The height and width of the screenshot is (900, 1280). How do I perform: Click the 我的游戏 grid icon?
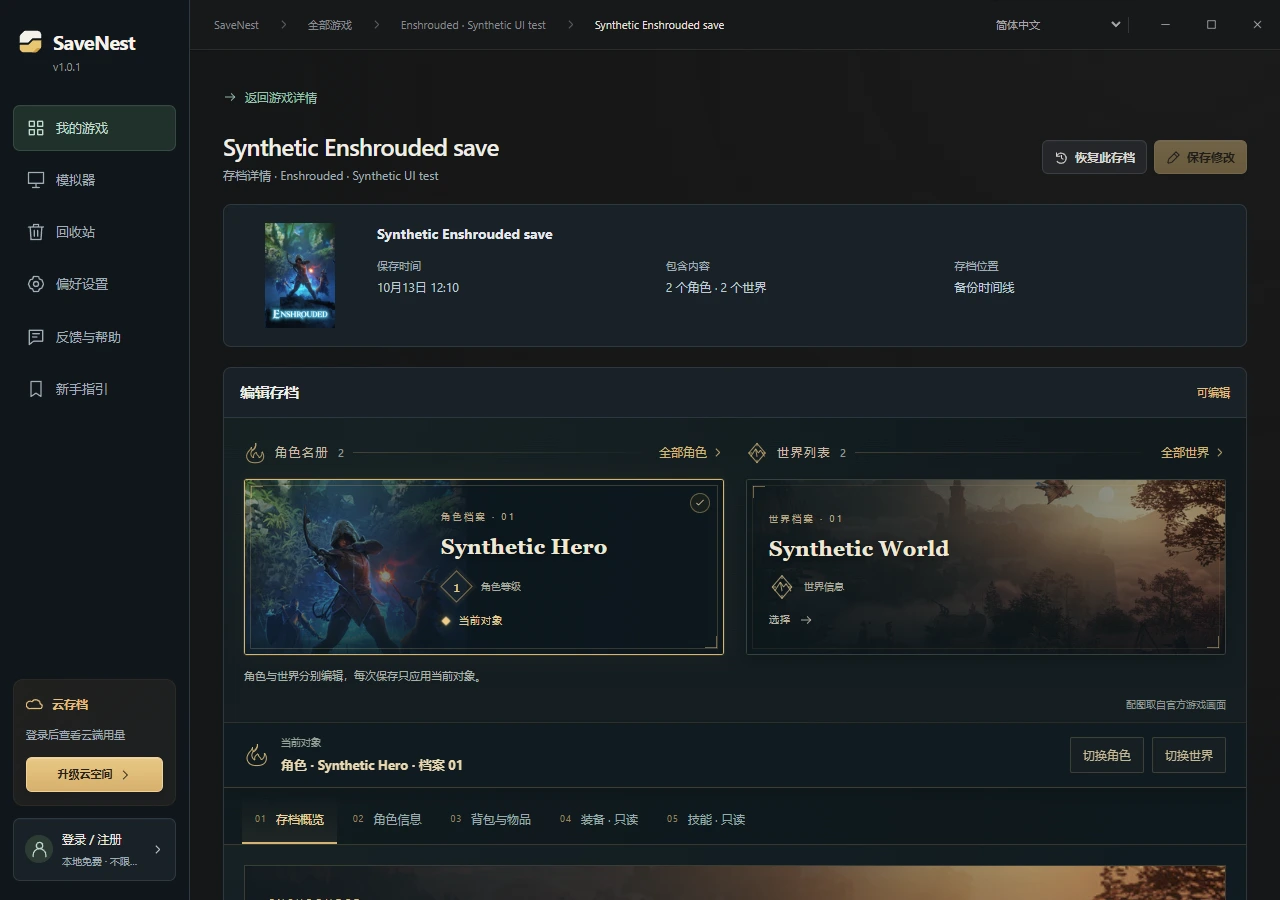pyautogui.click(x=36, y=128)
